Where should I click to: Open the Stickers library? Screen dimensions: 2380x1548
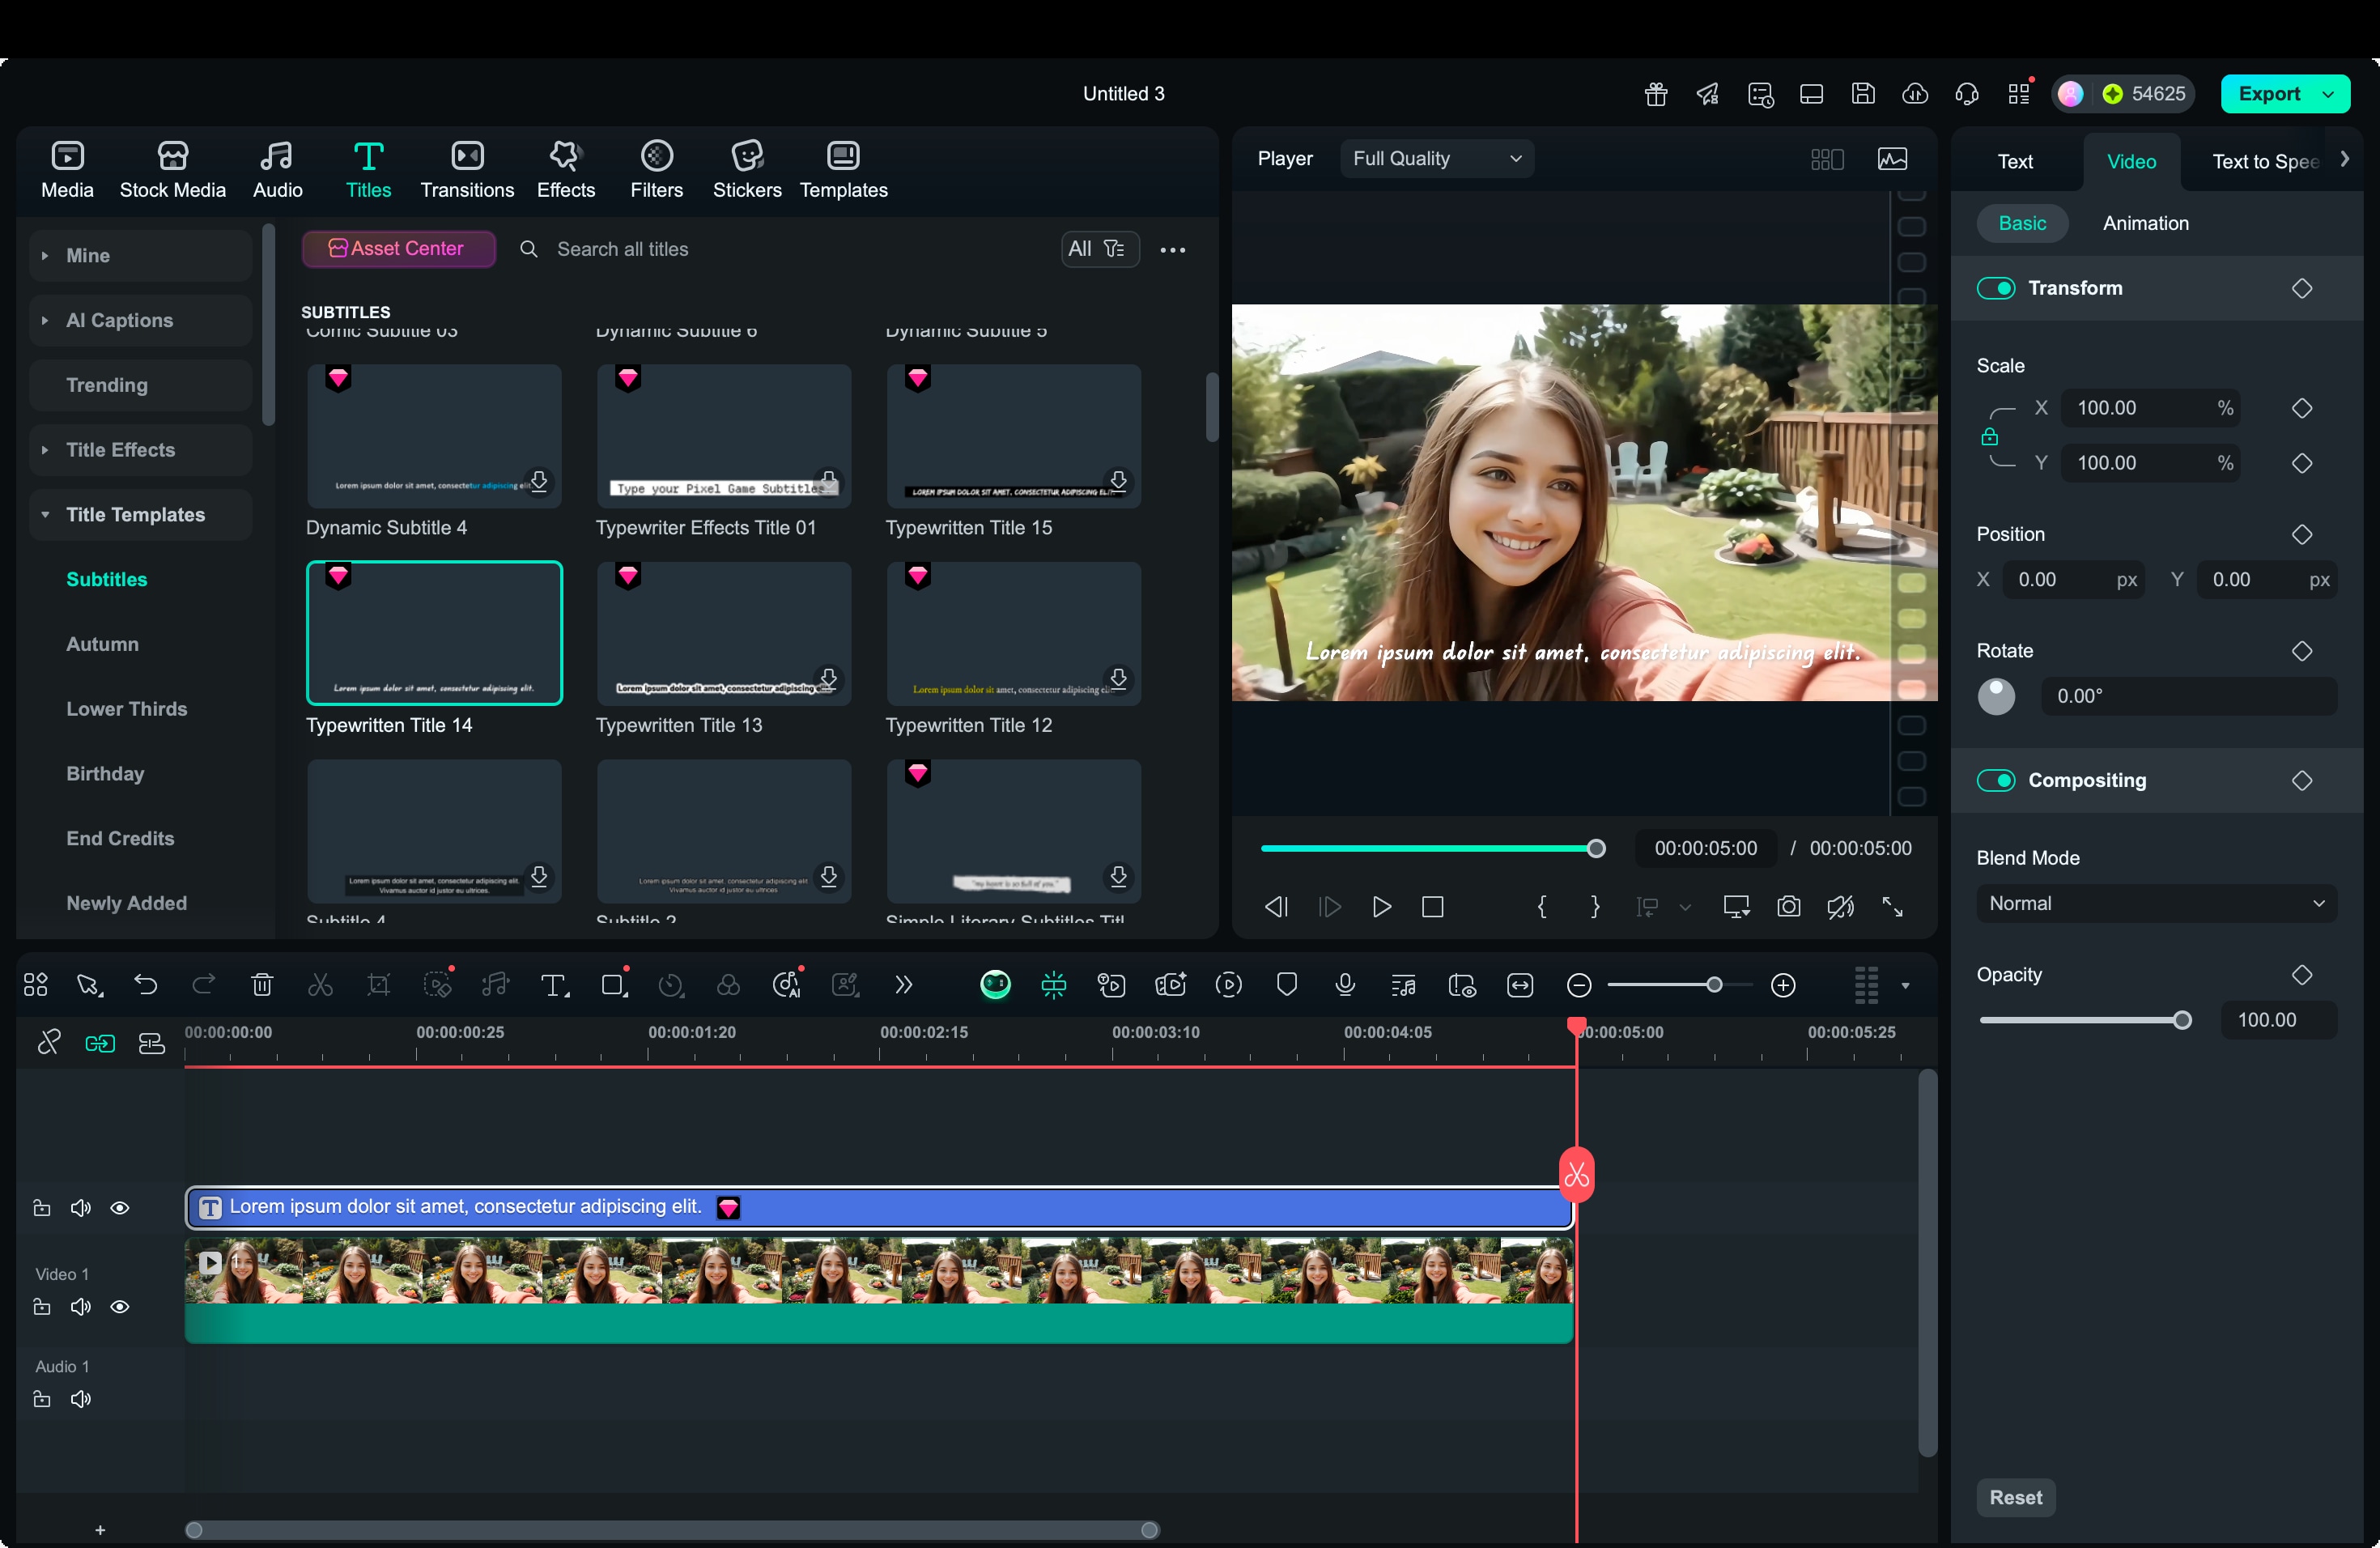tap(746, 169)
